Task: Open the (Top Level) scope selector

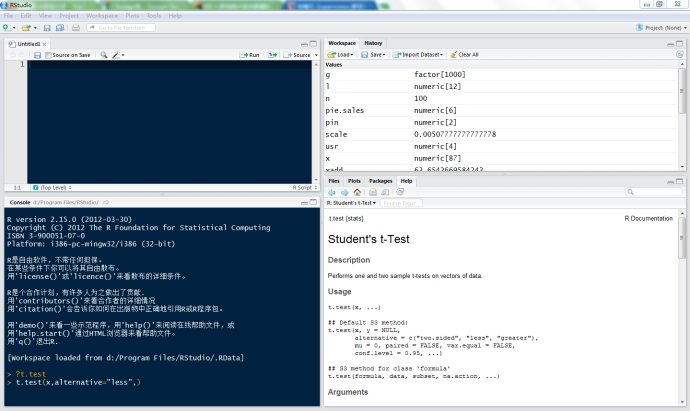Action: click(x=52, y=187)
